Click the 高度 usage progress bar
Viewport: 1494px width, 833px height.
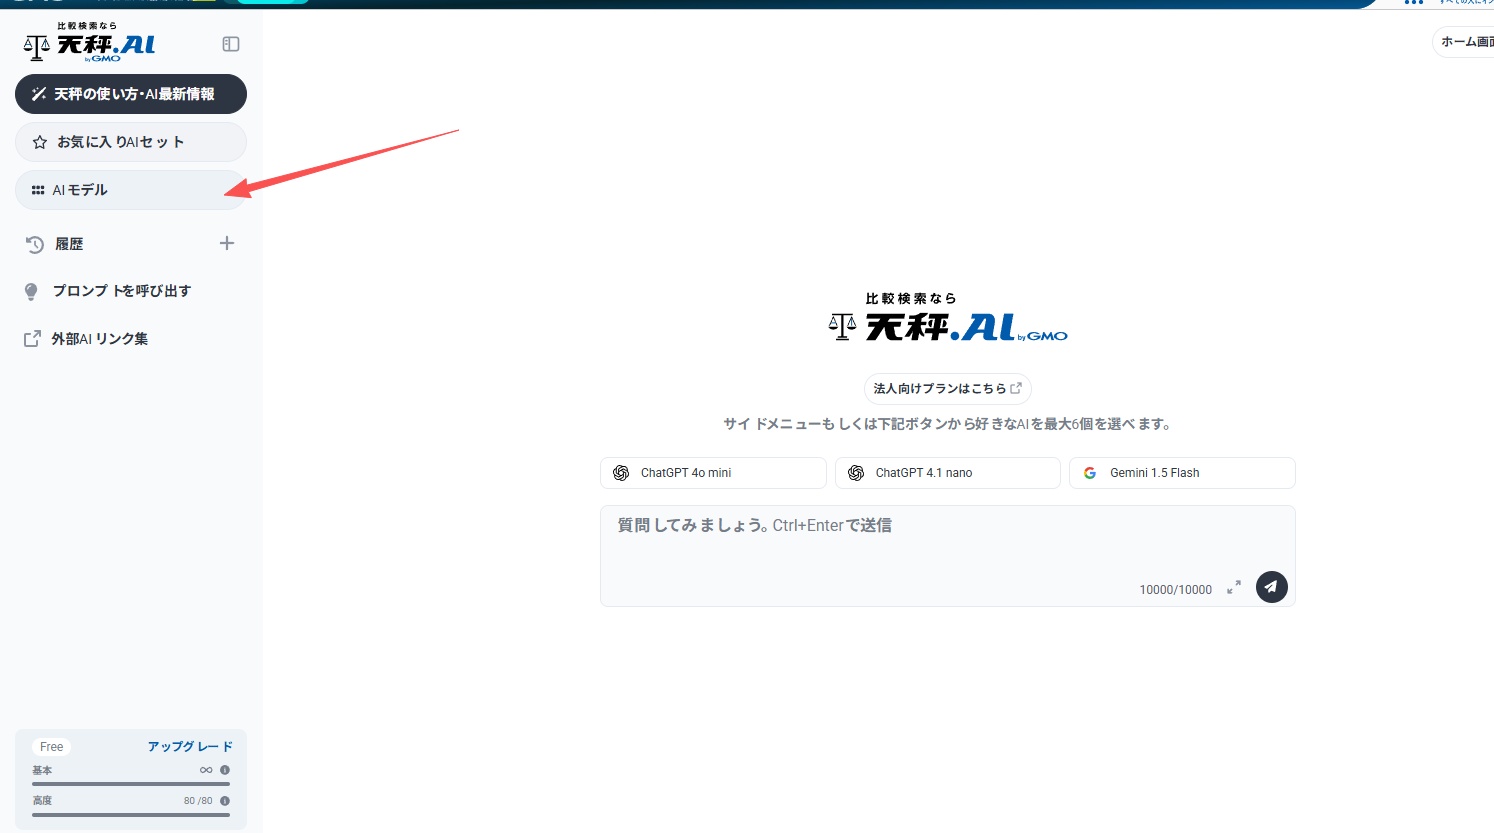(x=130, y=815)
